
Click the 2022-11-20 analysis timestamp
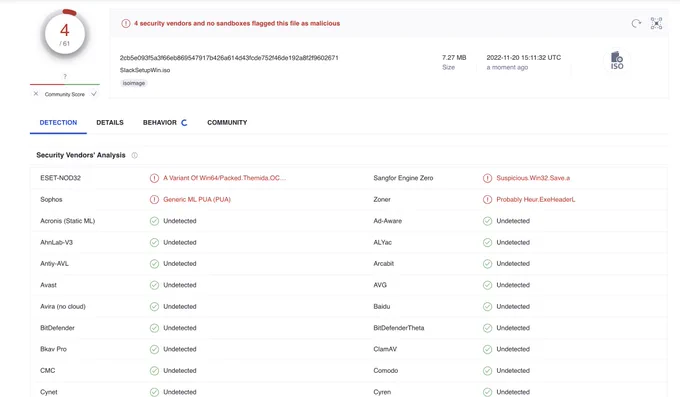click(523, 57)
